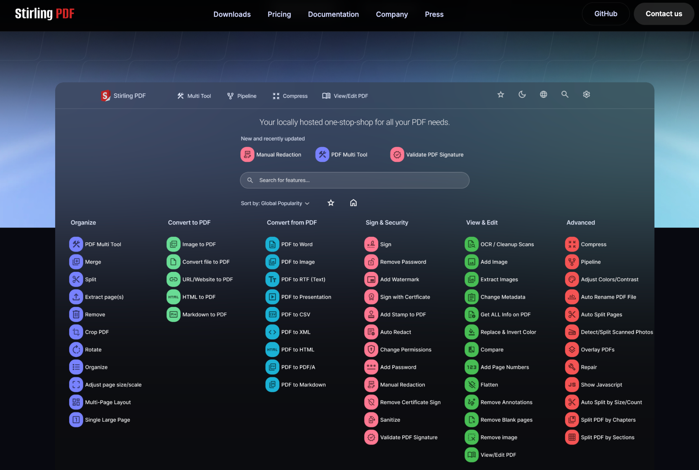Select the Split scissors icon
This screenshot has width=699, height=470.
[x=76, y=279]
